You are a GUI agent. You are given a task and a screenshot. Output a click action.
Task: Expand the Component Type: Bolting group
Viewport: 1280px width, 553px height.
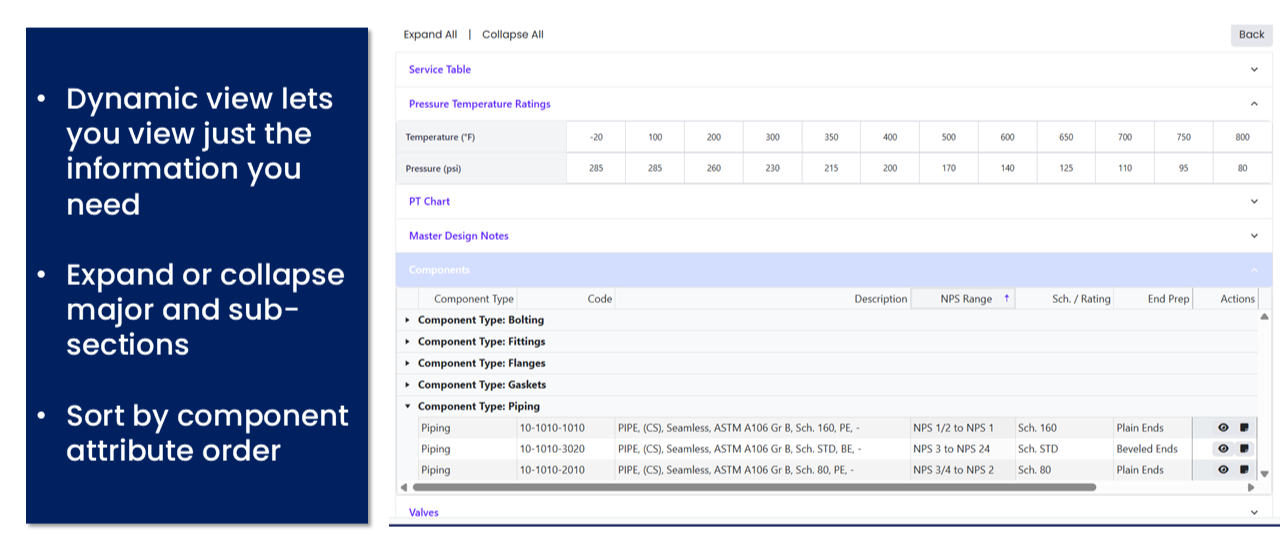point(407,321)
